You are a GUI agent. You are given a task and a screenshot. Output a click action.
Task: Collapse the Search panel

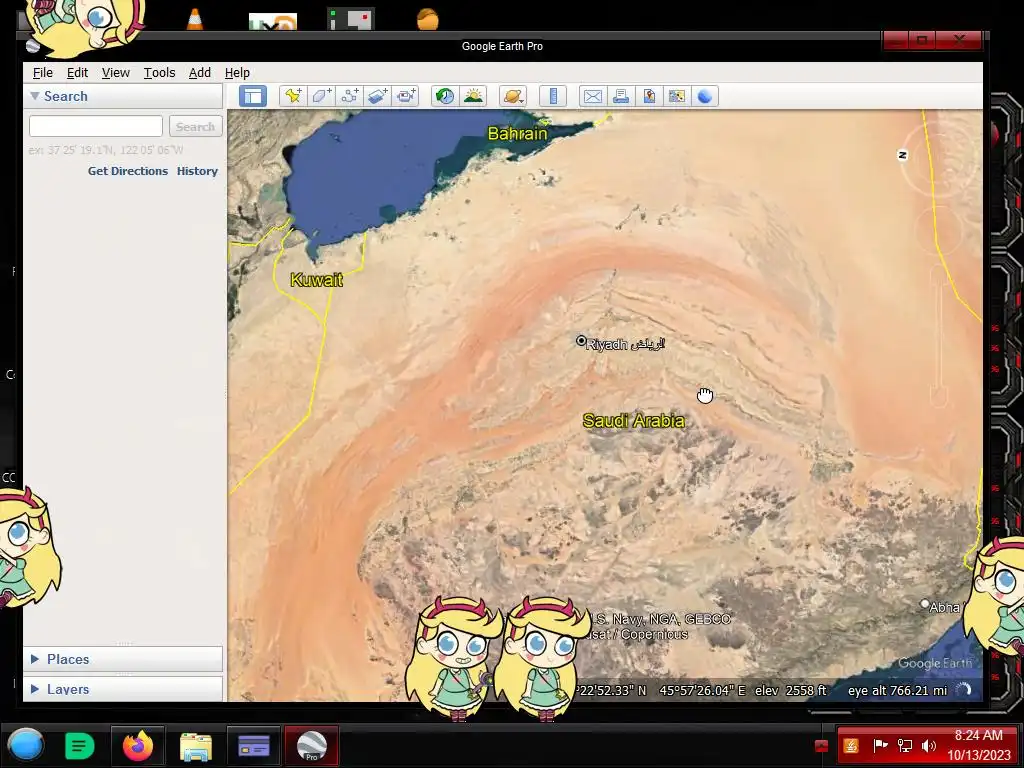[35, 96]
